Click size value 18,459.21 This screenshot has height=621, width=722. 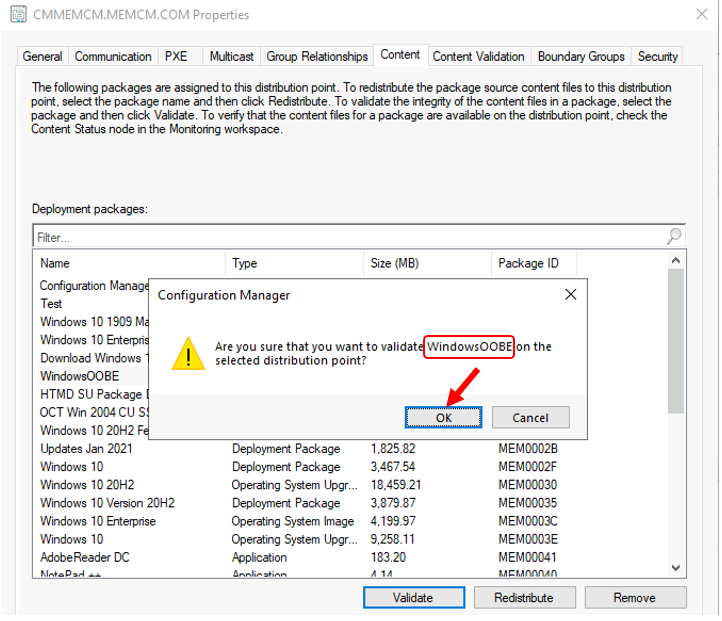point(396,485)
